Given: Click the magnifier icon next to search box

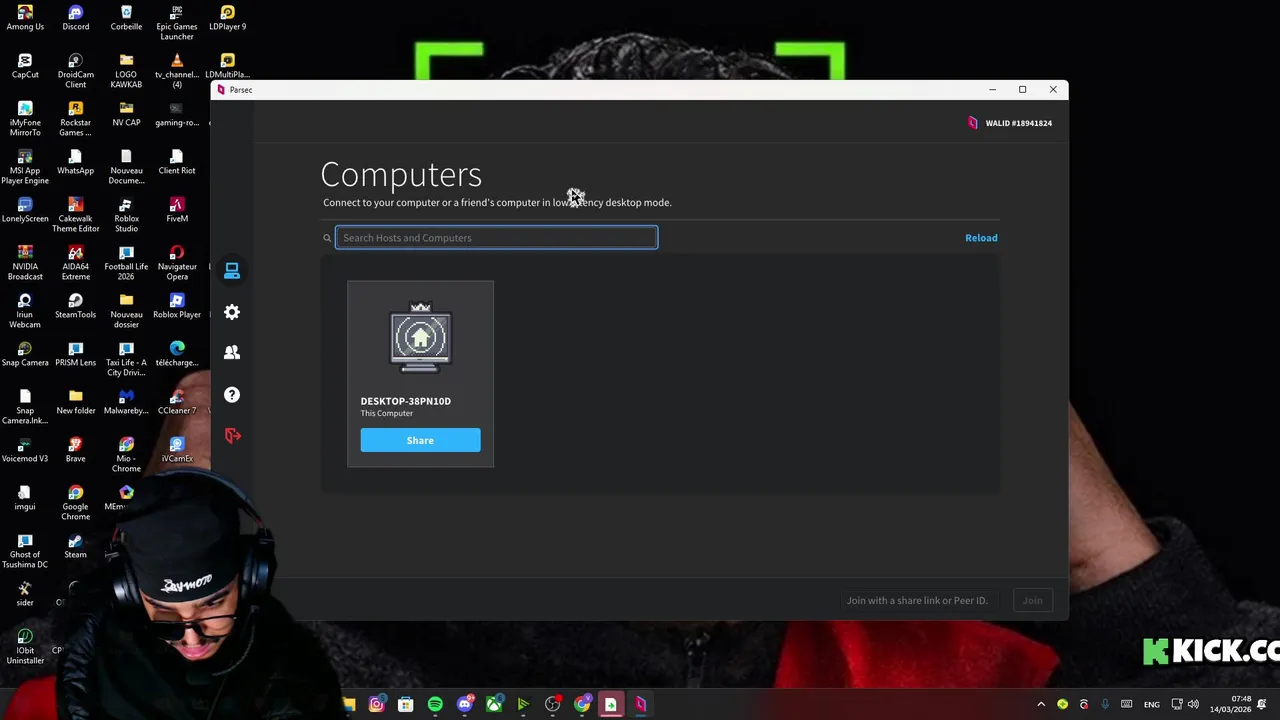Looking at the screenshot, I should pyautogui.click(x=327, y=238).
